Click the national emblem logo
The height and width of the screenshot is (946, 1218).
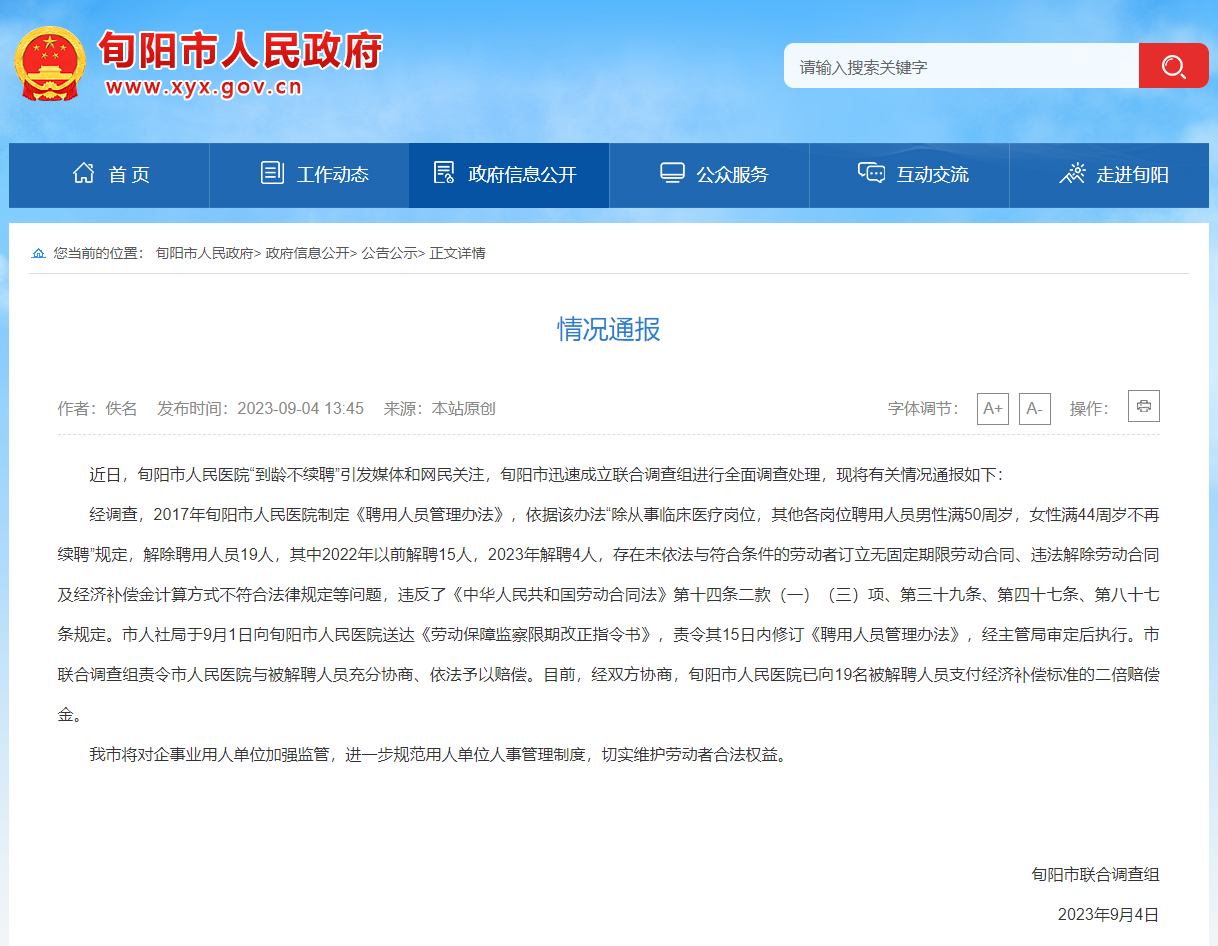50,62
